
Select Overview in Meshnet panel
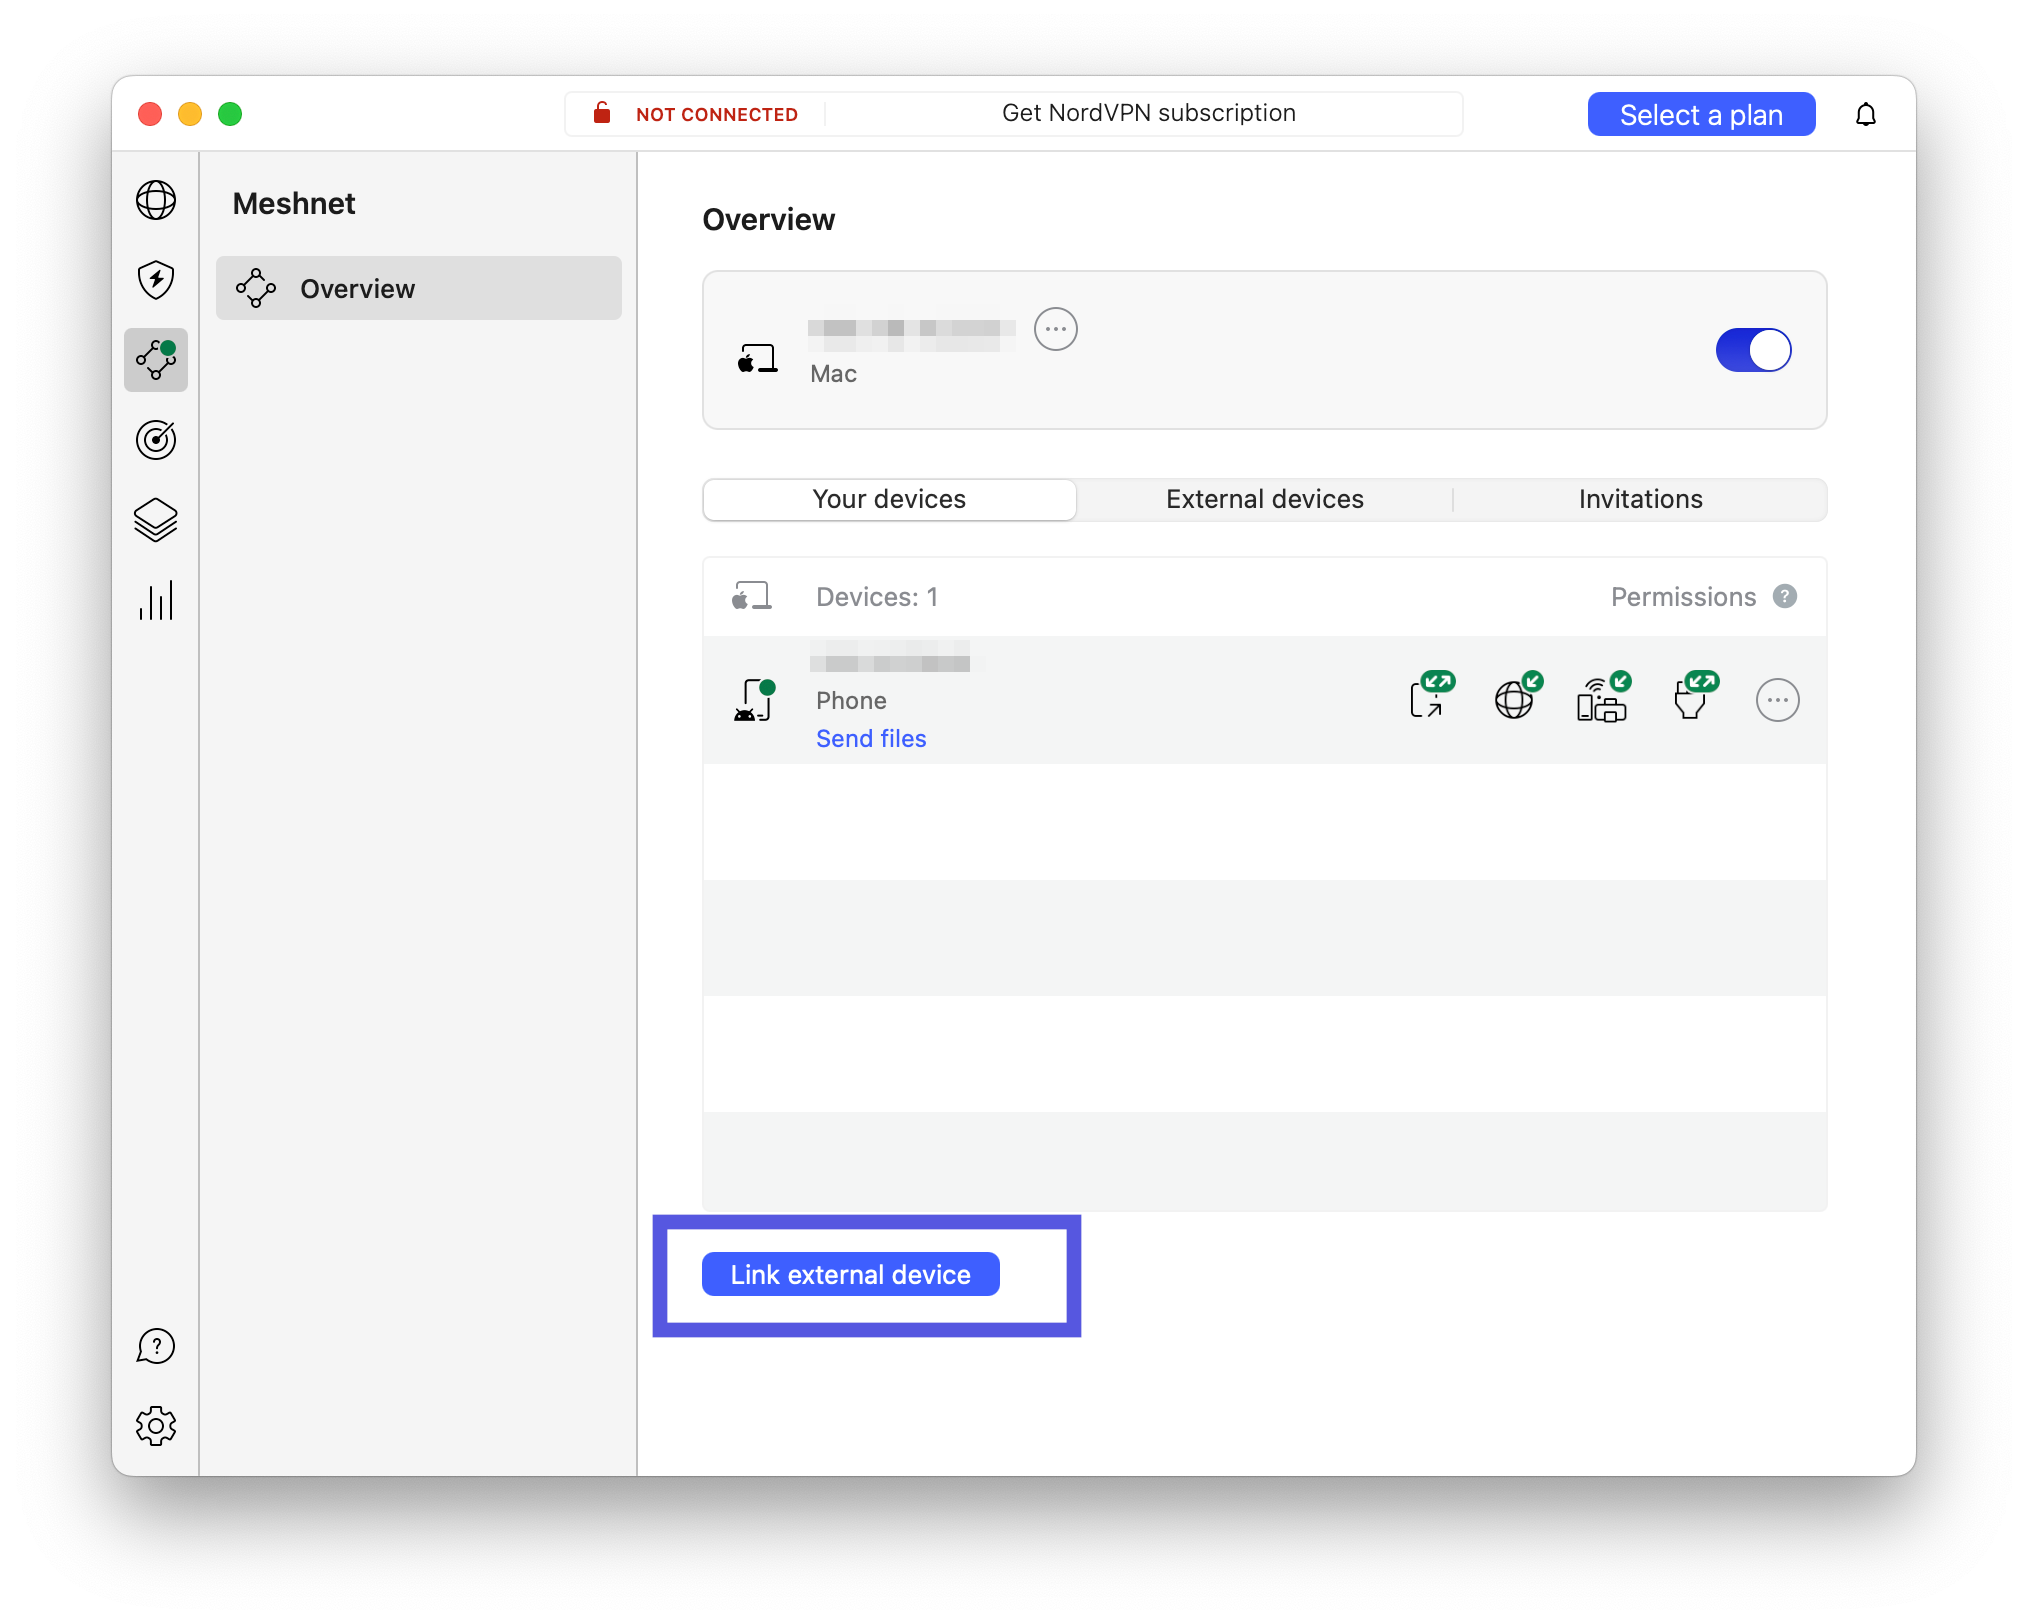[x=419, y=288]
